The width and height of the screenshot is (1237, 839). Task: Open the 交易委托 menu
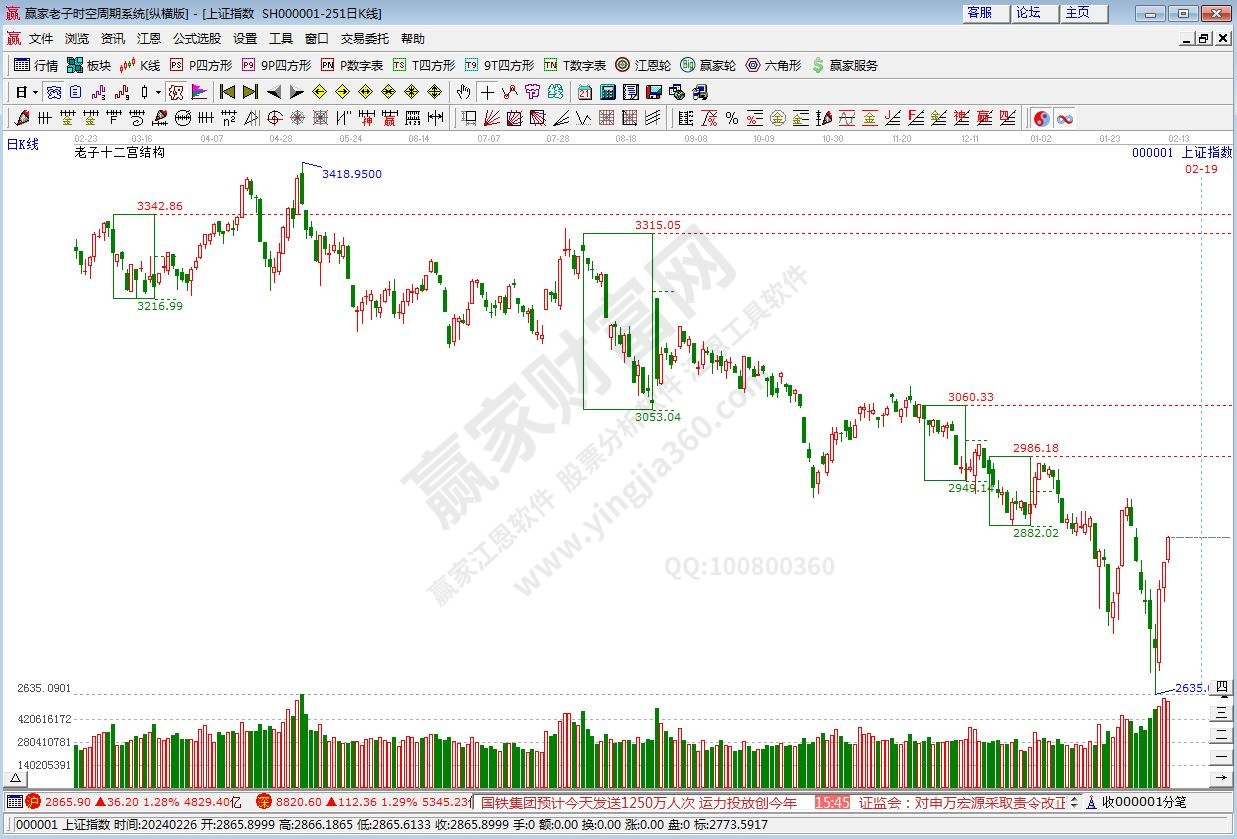pyautogui.click(x=365, y=39)
